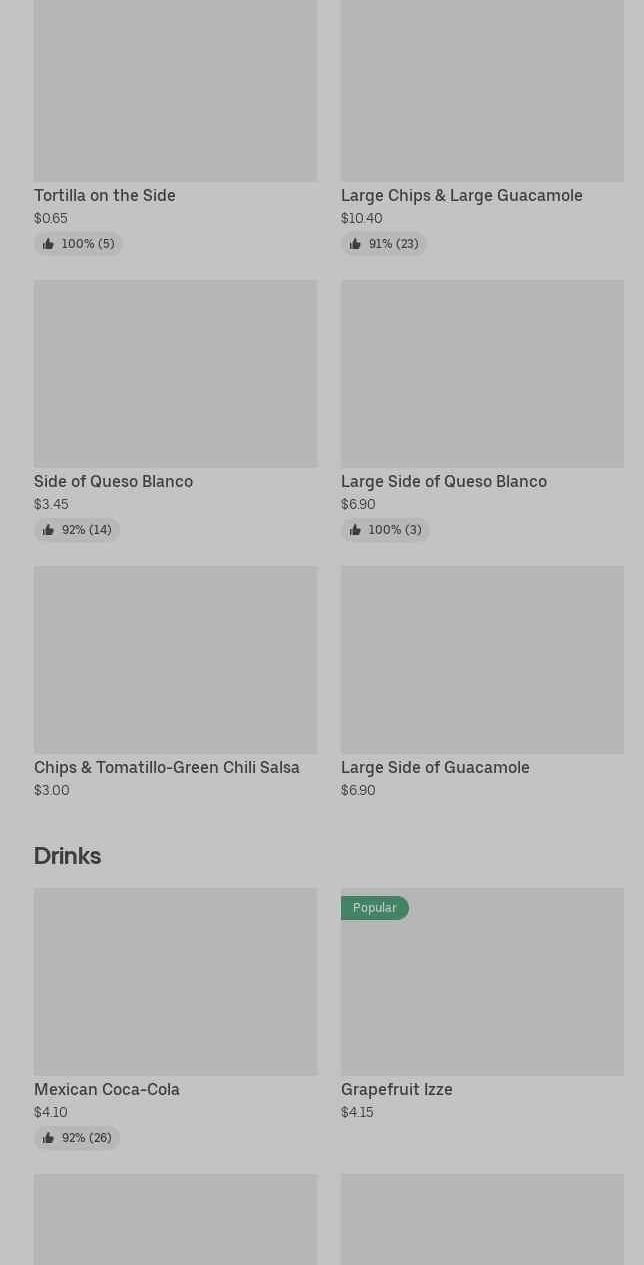Click the Drinks section heading

click(x=67, y=856)
